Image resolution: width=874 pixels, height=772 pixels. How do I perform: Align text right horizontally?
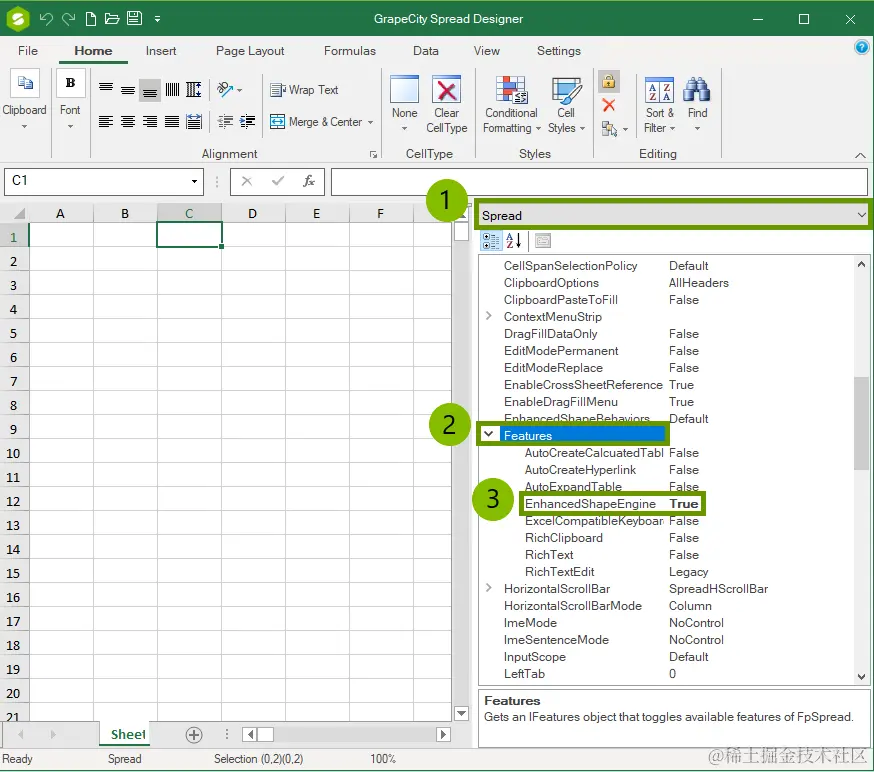[x=150, y=122]
